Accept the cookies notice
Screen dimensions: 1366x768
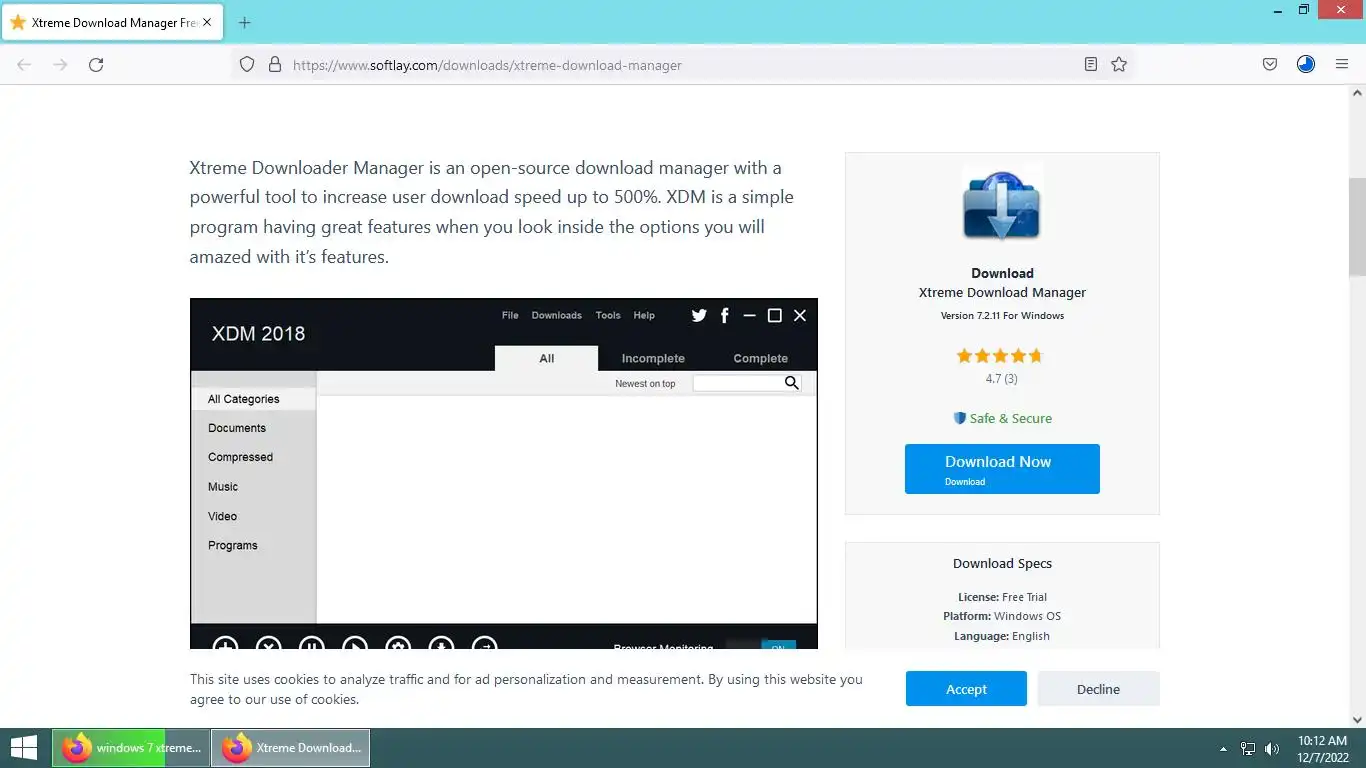click(x=966, y=689)
